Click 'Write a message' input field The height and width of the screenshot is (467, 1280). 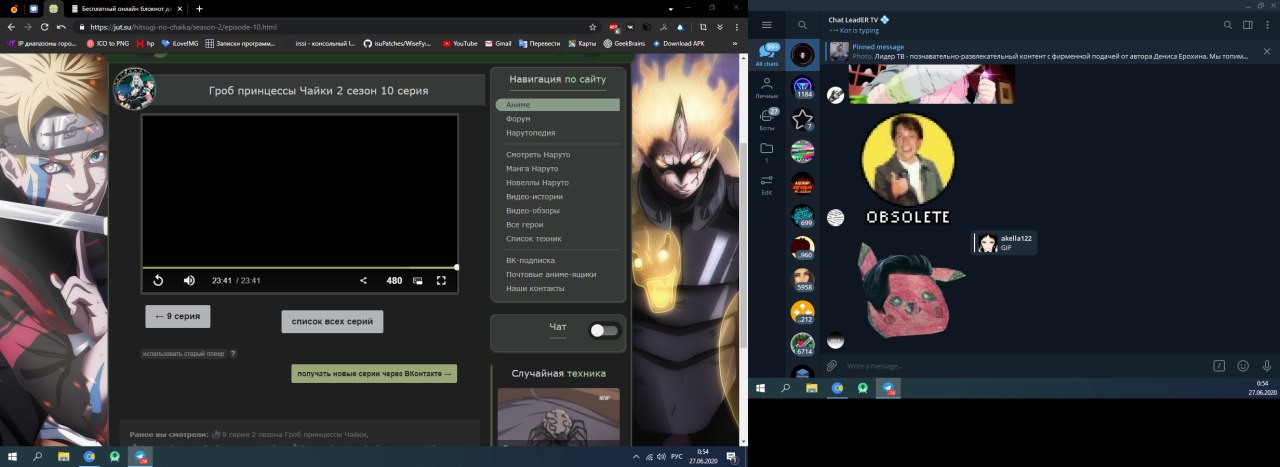coord(1025,366)
